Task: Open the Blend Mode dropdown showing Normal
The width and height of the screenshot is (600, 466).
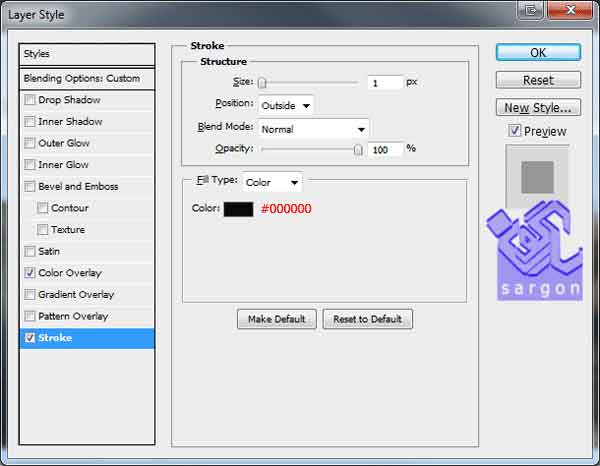Action: point(313,129)
